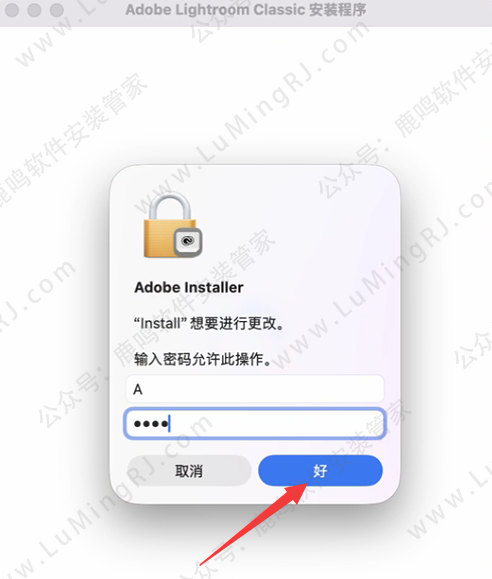Screen dimensions: 492x579
Task: Click the "Install" 想要进行更改 message text
Action: pos(209,323)
